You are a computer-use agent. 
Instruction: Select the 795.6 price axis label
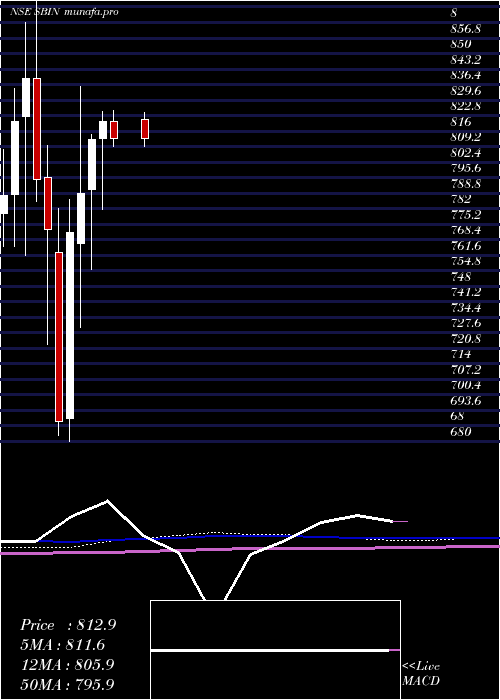tap(465, 168)
